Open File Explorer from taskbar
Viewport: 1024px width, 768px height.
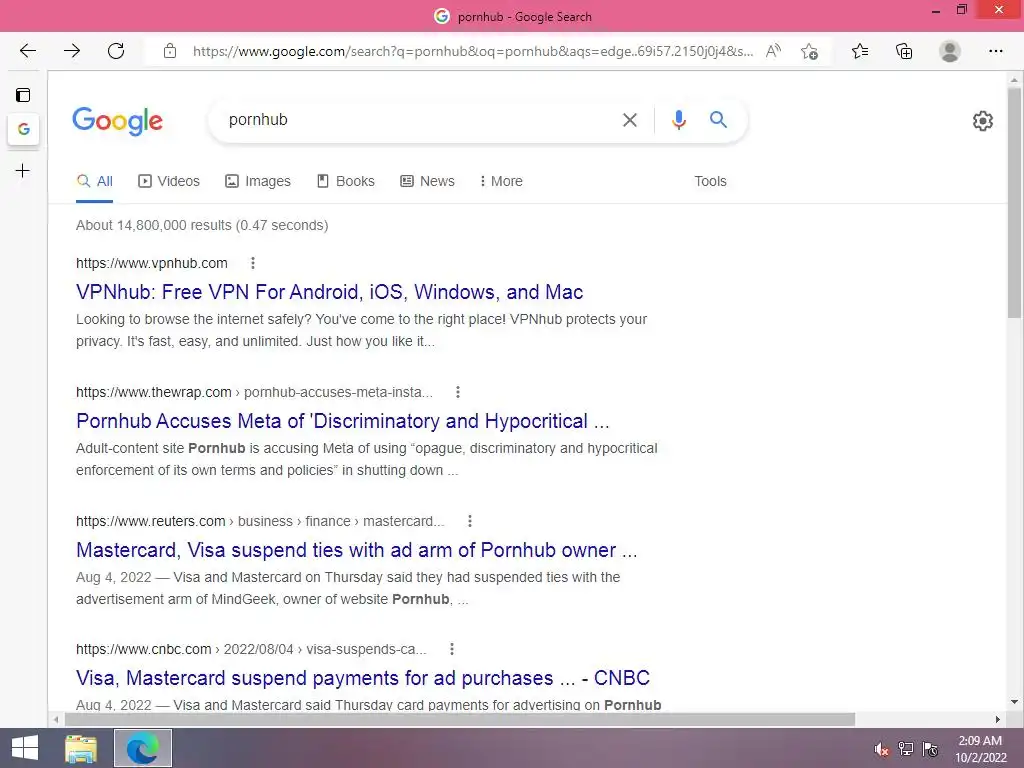click(81, 748)
